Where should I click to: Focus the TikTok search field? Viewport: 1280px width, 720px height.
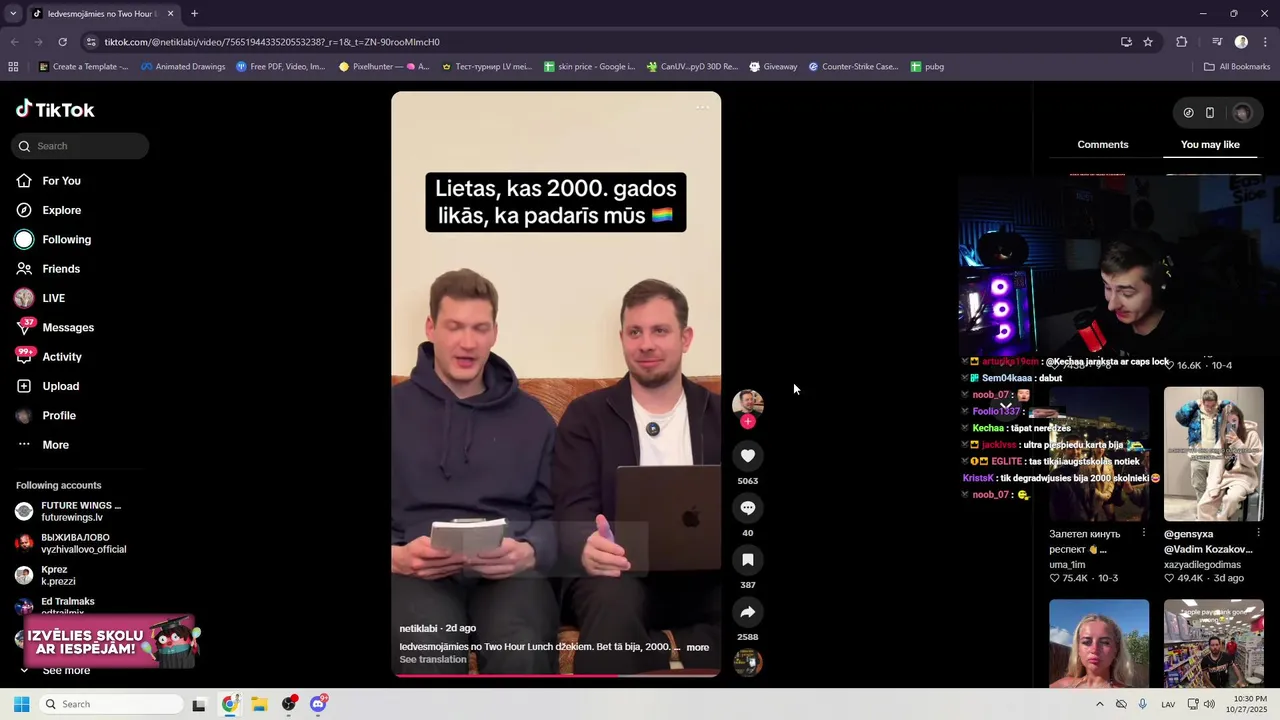(80, 146)
